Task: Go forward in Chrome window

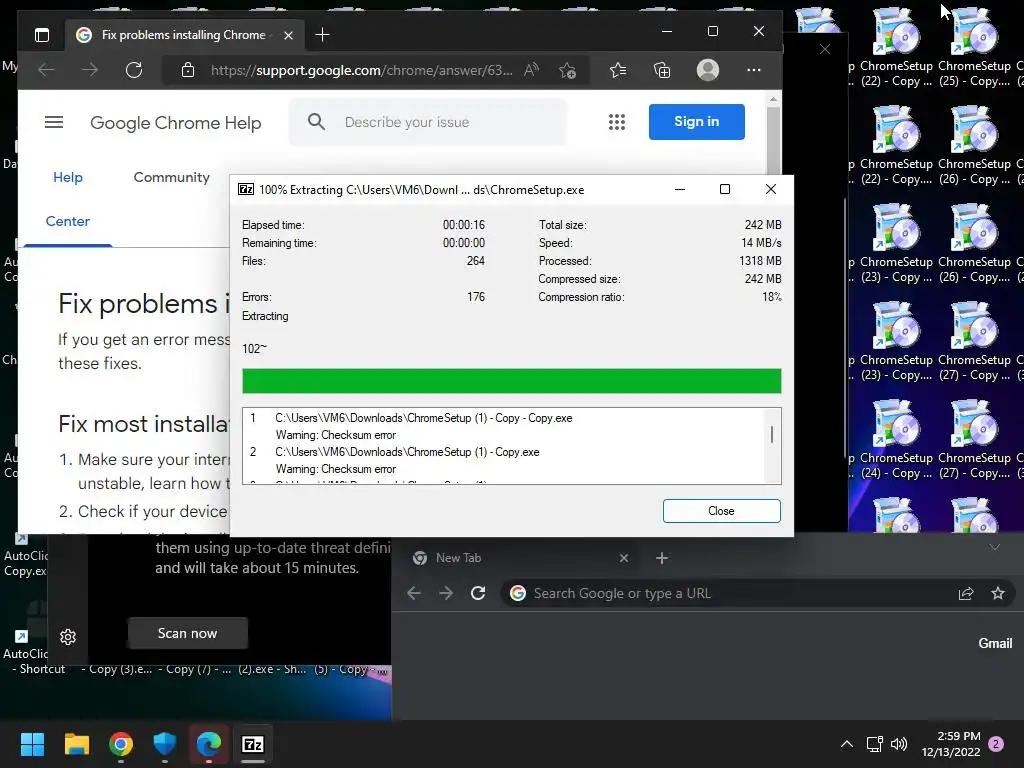Action: (446, 593)
